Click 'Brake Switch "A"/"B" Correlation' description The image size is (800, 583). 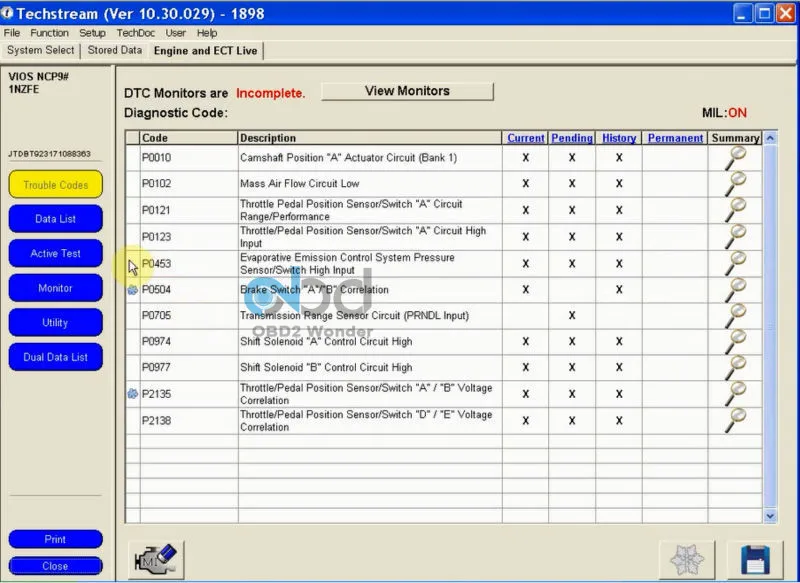[314, 290]
